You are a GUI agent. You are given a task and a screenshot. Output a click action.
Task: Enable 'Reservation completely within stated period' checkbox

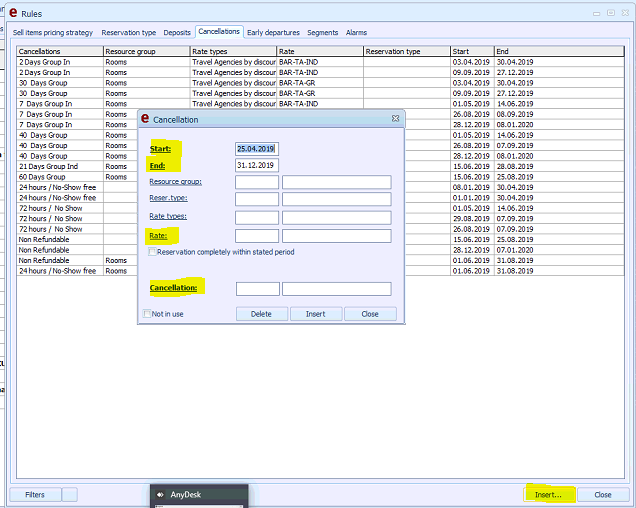pos(152,252)
